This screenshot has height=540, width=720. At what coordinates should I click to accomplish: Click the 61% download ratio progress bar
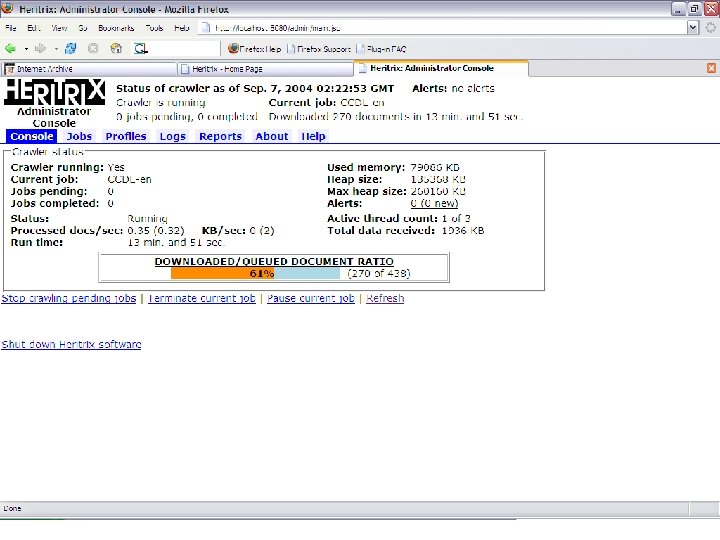(255, 274)
